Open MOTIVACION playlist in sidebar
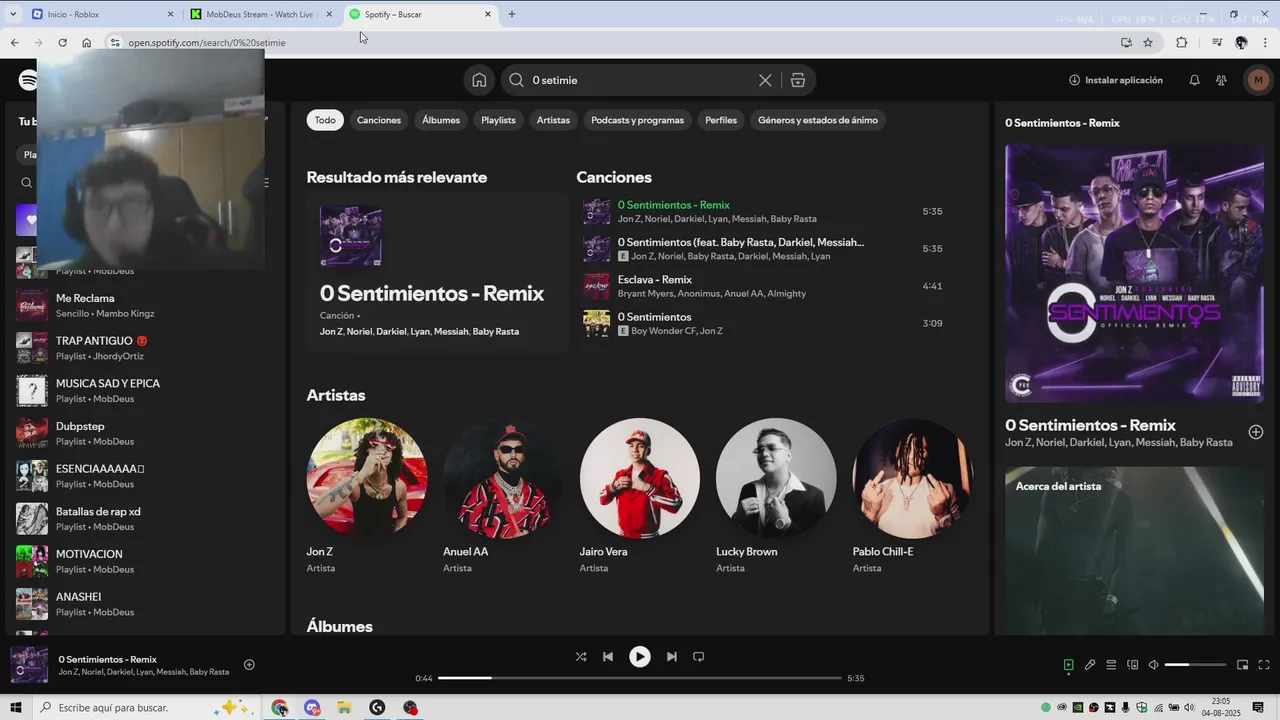Viewport: 1280px width, 720px height. tap(144, 561)
